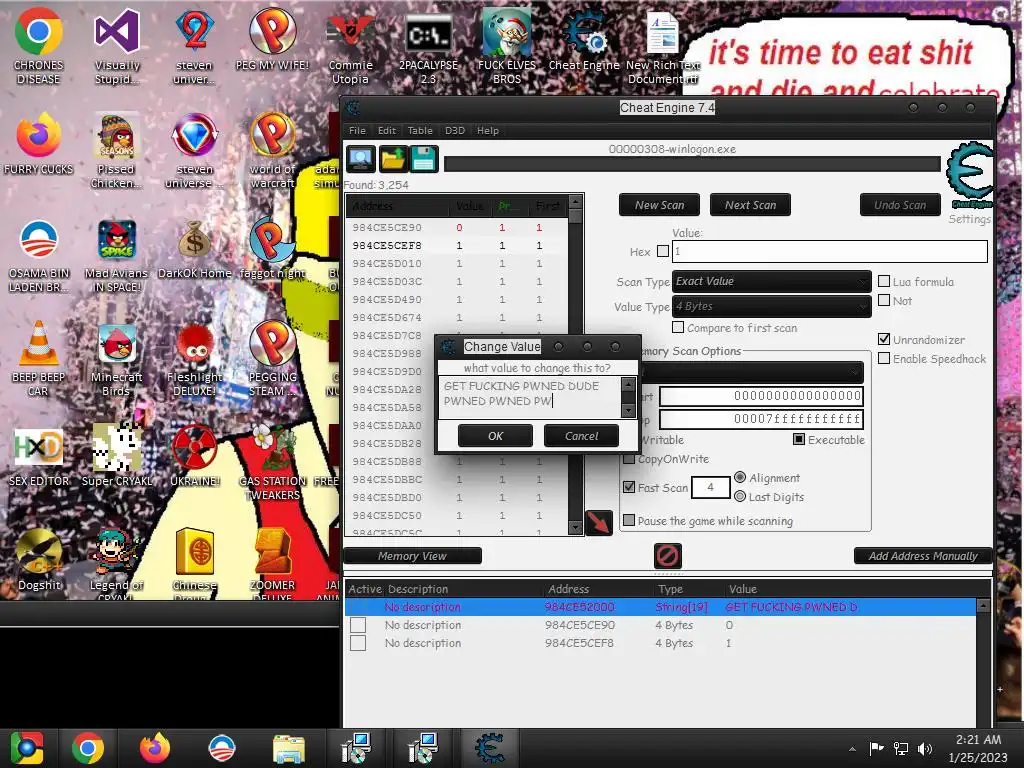The width and height of the screenshot is (1024, 768).
Task: Click the Next Scan button
Action: pos(750,205)
